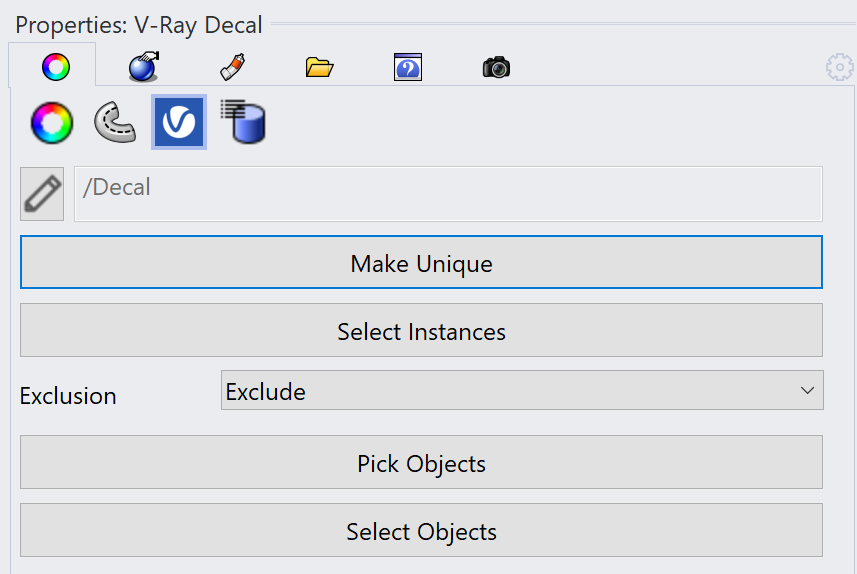Open the blue cylinder mesh properties icon

click(243, 121)
